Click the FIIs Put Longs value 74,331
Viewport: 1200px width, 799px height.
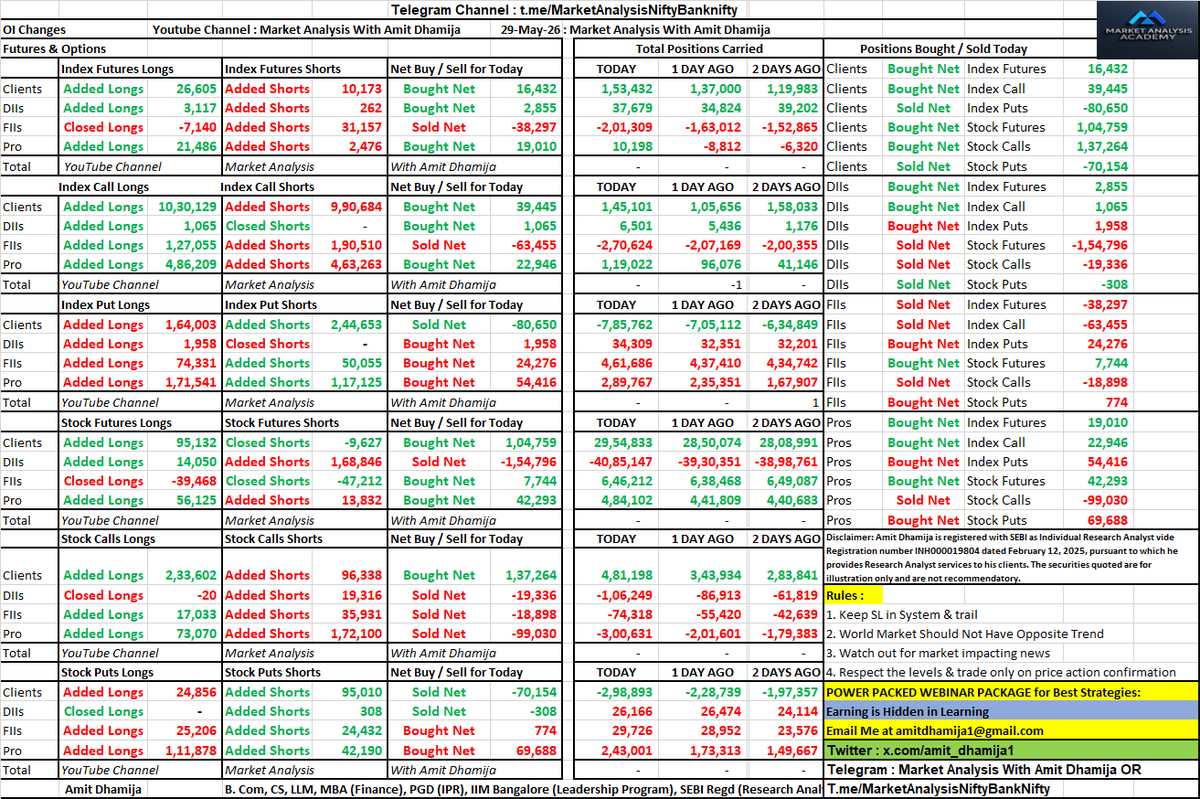pyautogui.click(x=194, y=363)
